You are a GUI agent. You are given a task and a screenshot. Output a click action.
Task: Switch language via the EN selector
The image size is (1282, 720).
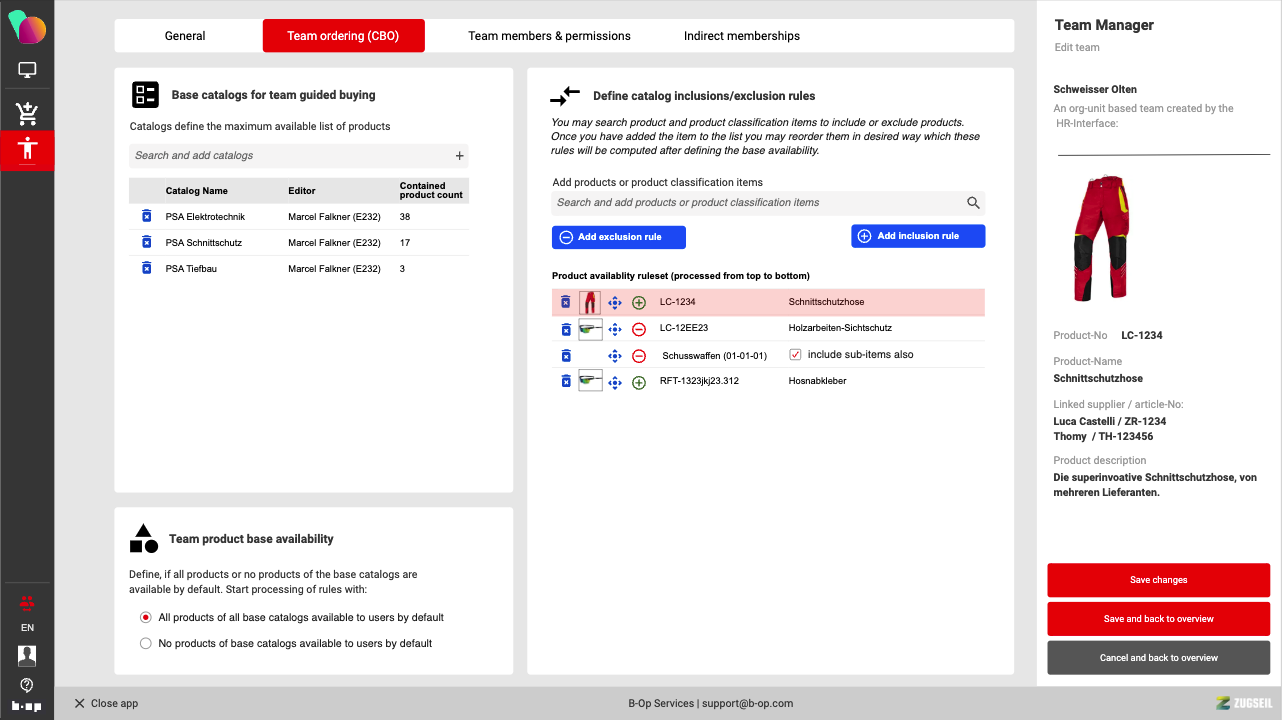coord(27,628)
